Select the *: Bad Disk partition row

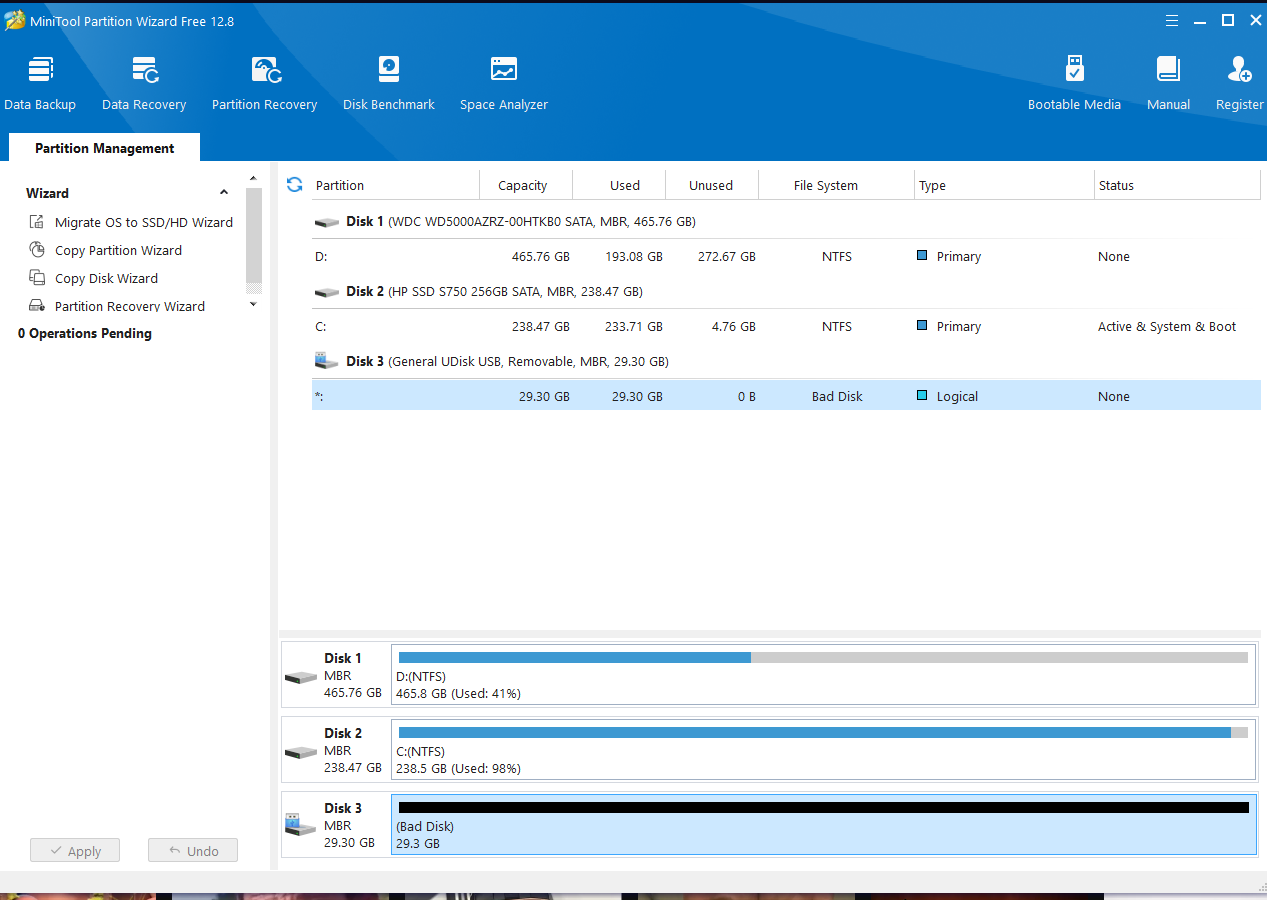(786, 396)
